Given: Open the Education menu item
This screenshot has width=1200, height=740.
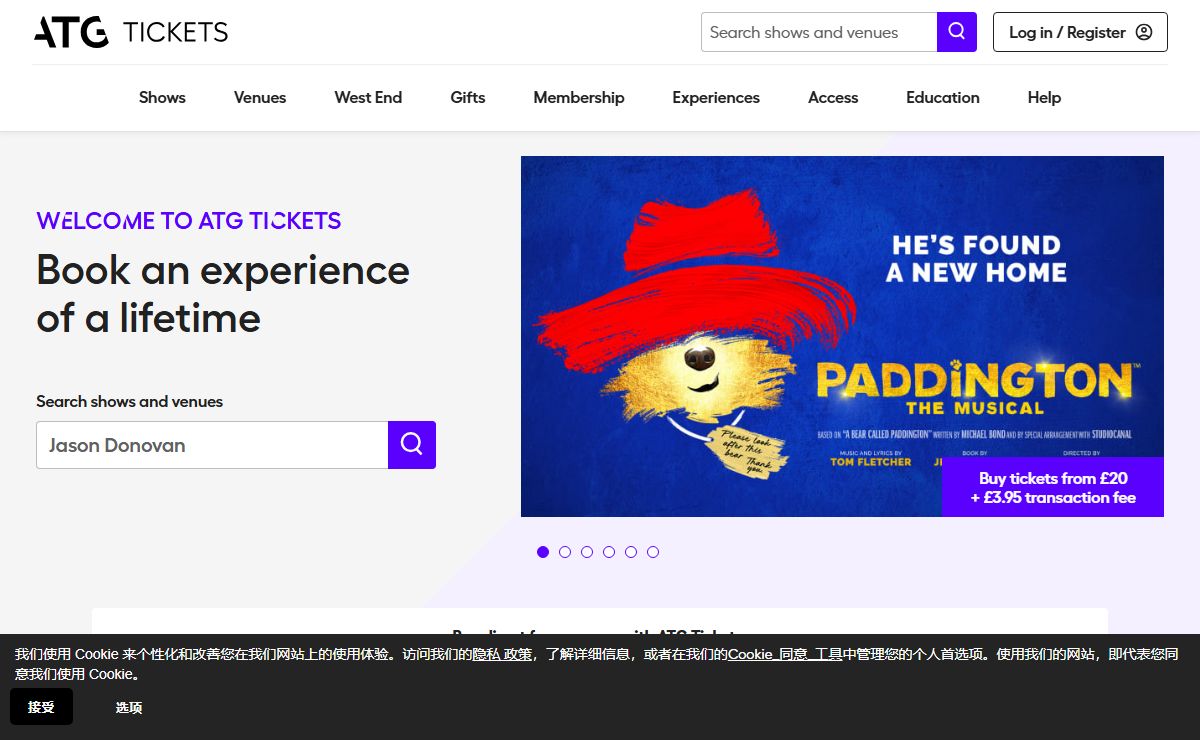Looking at the screenshot, I should click(943, 97).
